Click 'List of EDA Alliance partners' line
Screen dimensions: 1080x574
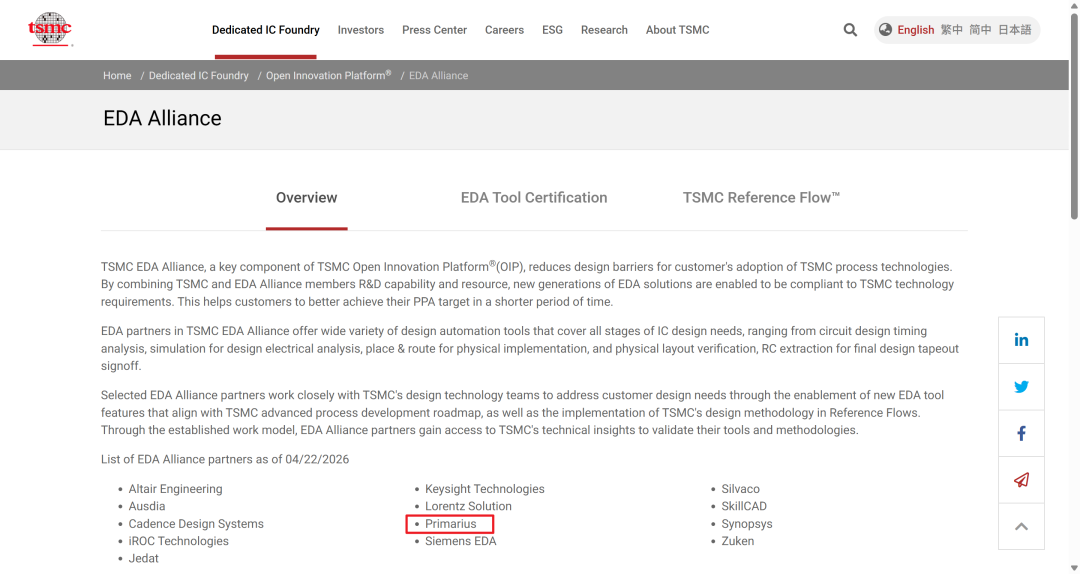[x=225, y=460]
